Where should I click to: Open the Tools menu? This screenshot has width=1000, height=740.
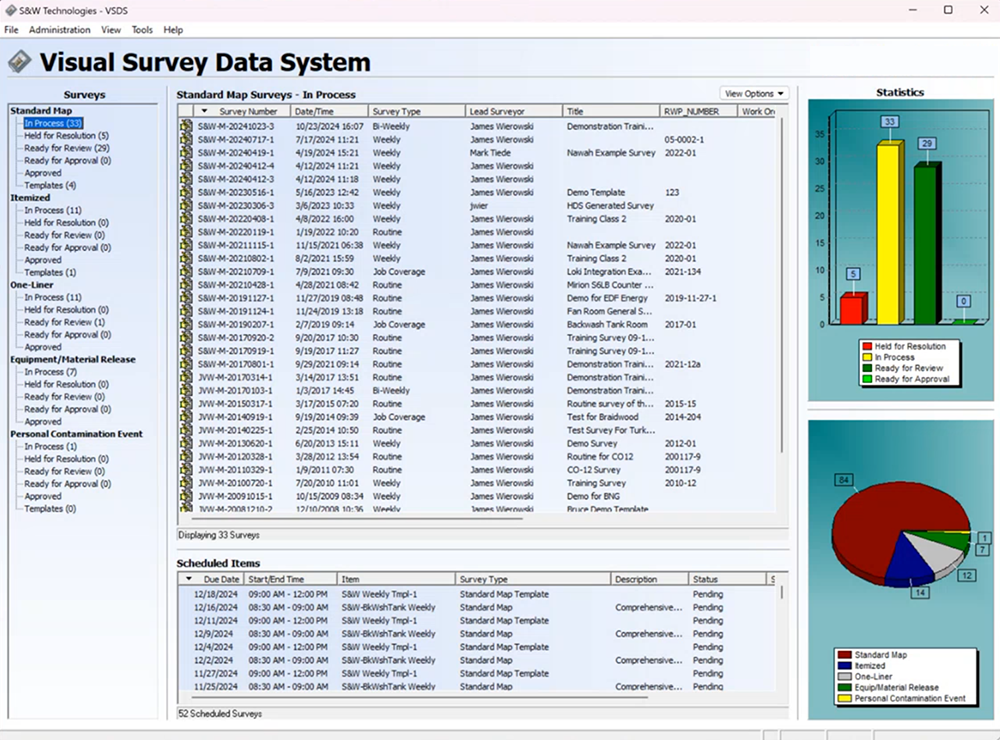pos(141,29)
